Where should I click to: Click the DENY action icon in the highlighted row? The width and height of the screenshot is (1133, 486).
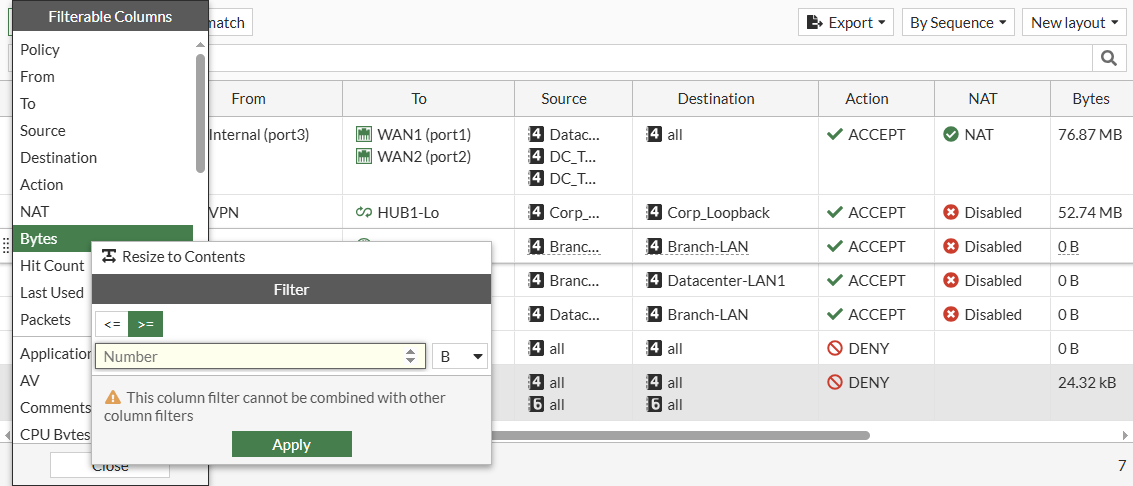[835, 382]
